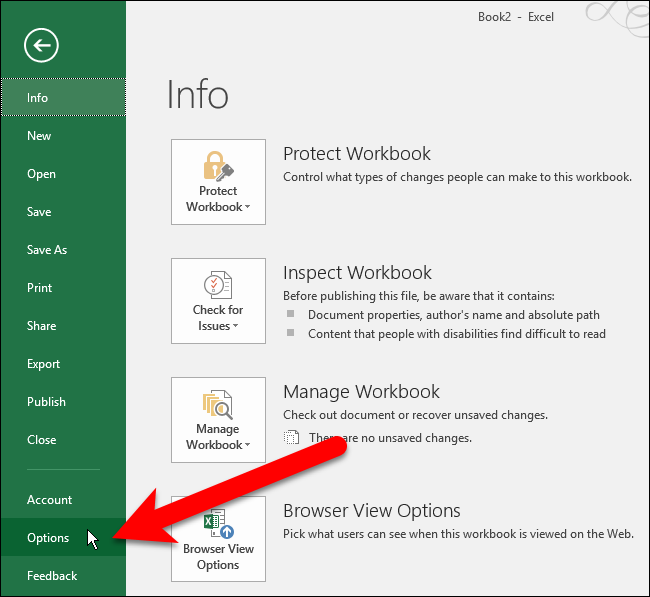Click 'Check out document or recover' text

point(415,415)
